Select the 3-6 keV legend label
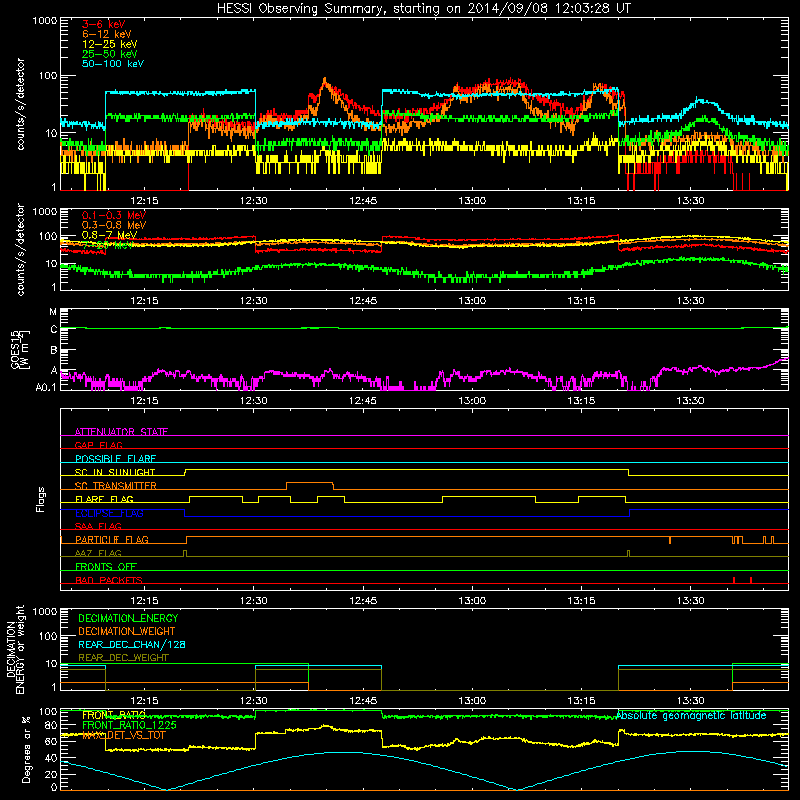The image size is (800, 800). click(x=103, y=24)
